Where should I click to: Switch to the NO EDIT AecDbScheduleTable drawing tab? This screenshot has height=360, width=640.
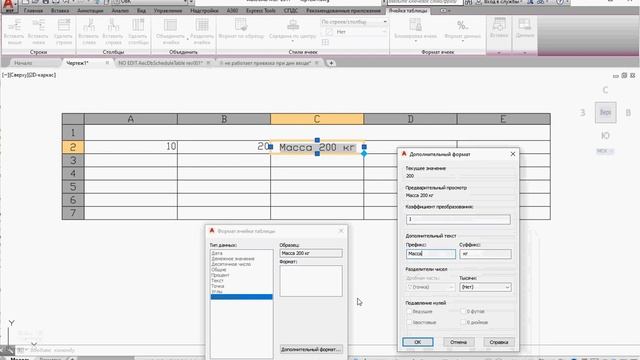pos(160,63)
